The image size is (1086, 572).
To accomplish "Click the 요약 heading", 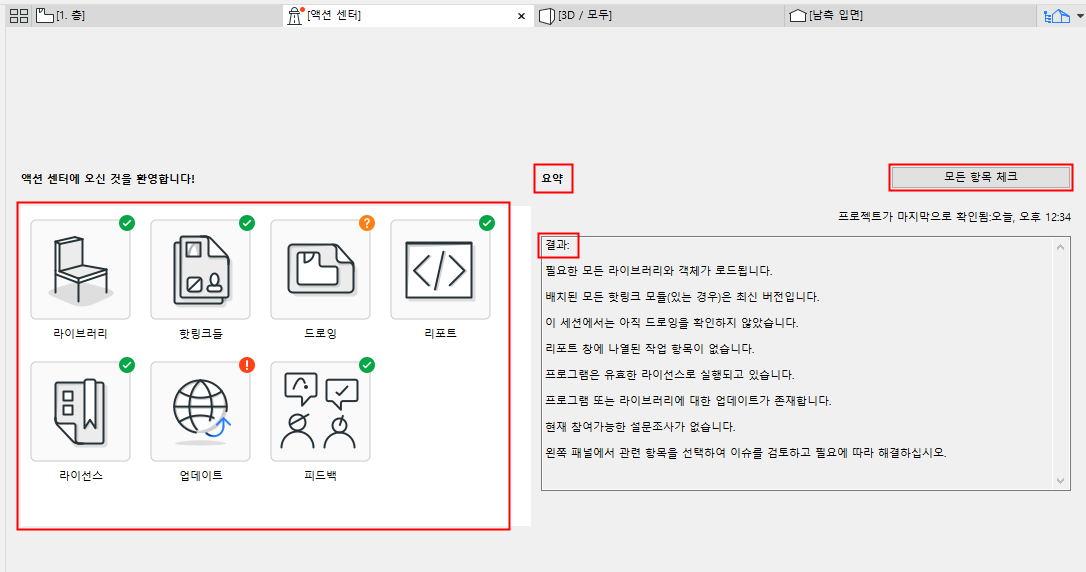I will (553, 179).
